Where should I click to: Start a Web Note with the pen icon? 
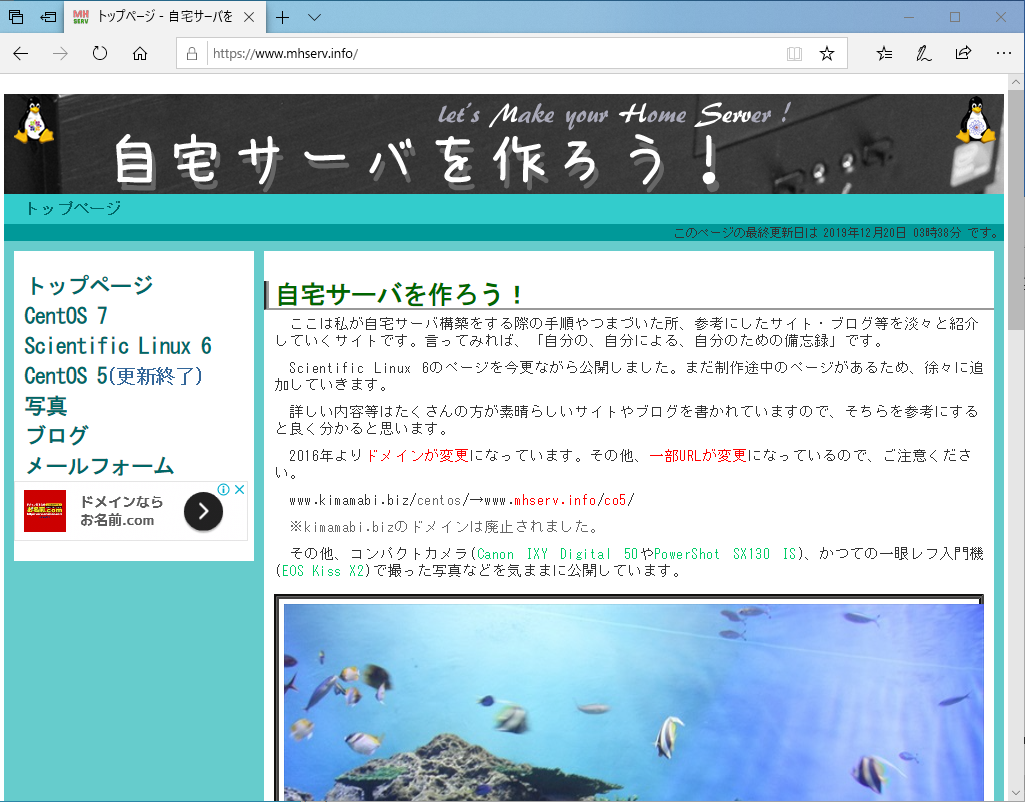[922, 53]
